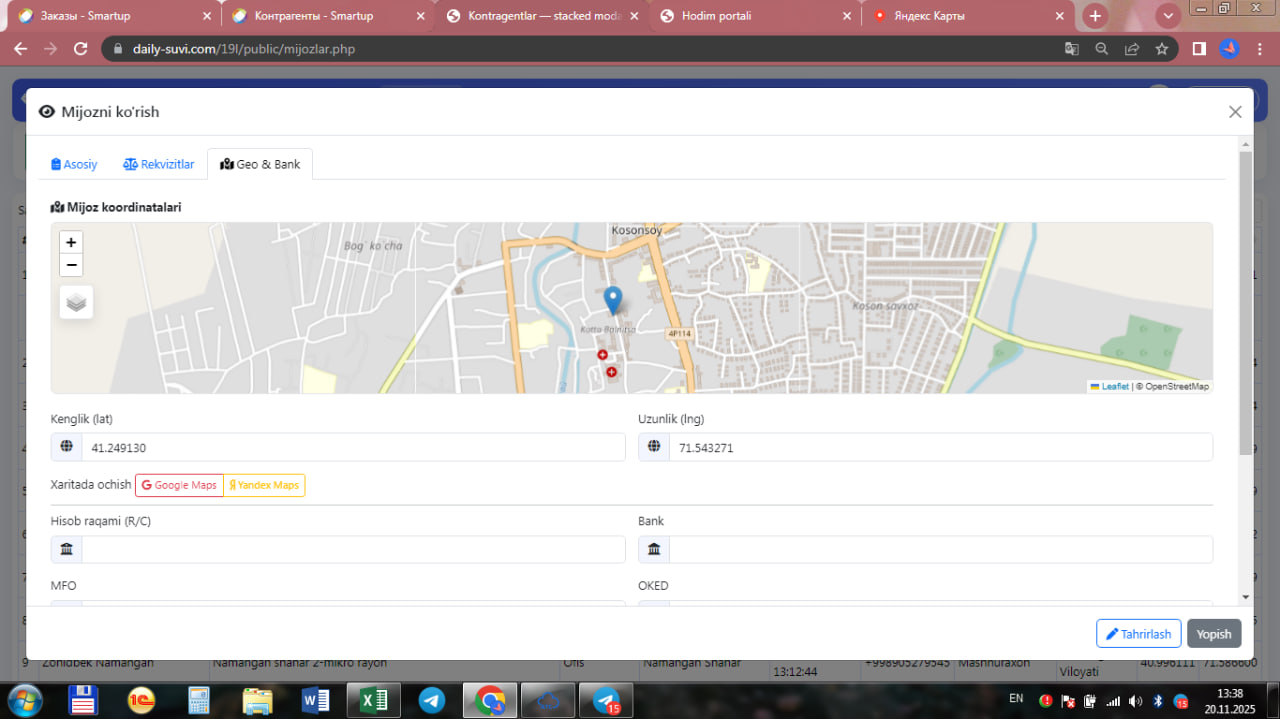
Task: Click the blue location marker pin
Action: coord(613,299)
